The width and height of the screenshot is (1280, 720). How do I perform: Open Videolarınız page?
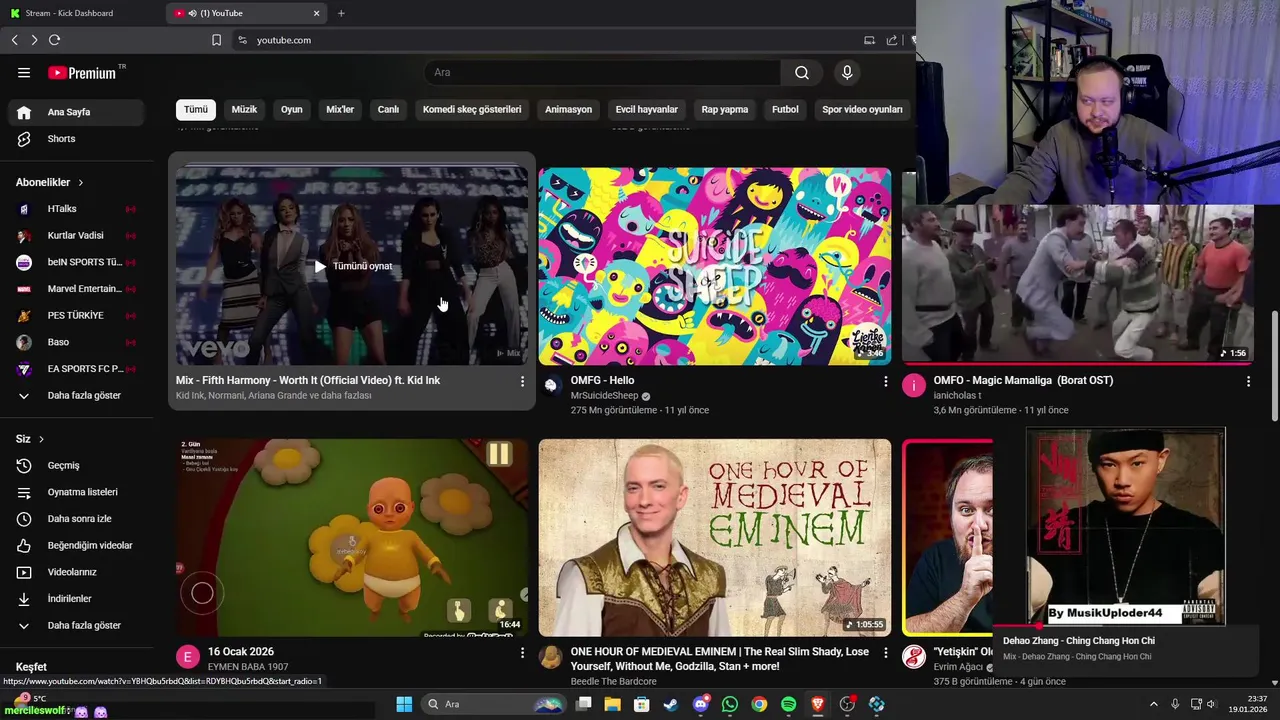coord(76,572)
